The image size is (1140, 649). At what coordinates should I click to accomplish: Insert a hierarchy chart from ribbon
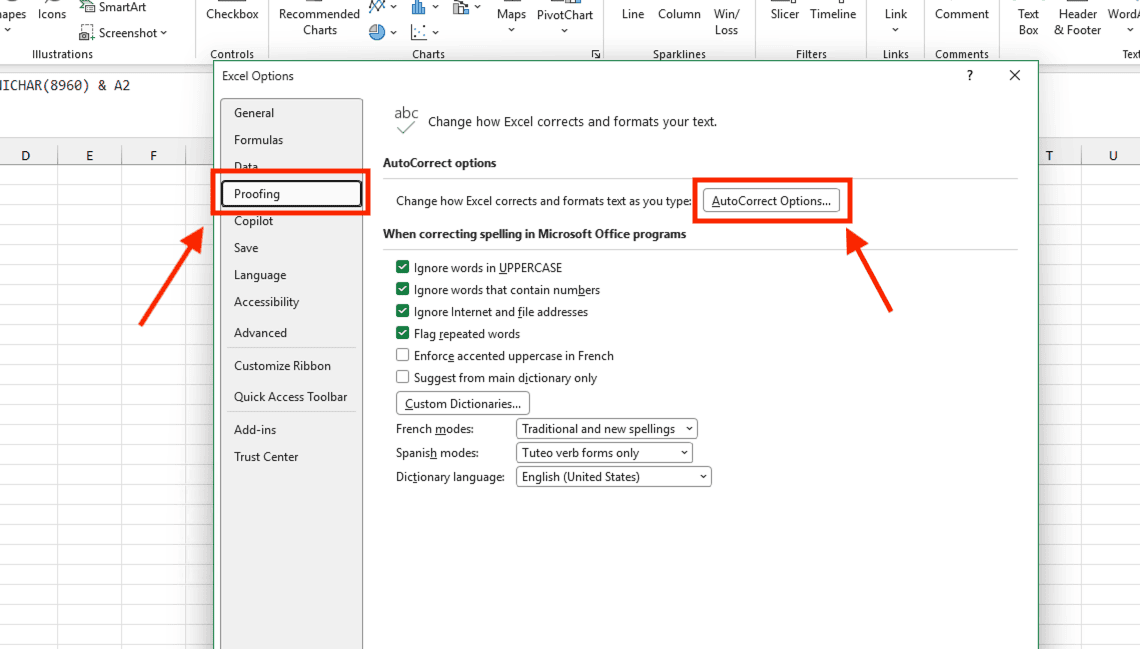(461, 7)
